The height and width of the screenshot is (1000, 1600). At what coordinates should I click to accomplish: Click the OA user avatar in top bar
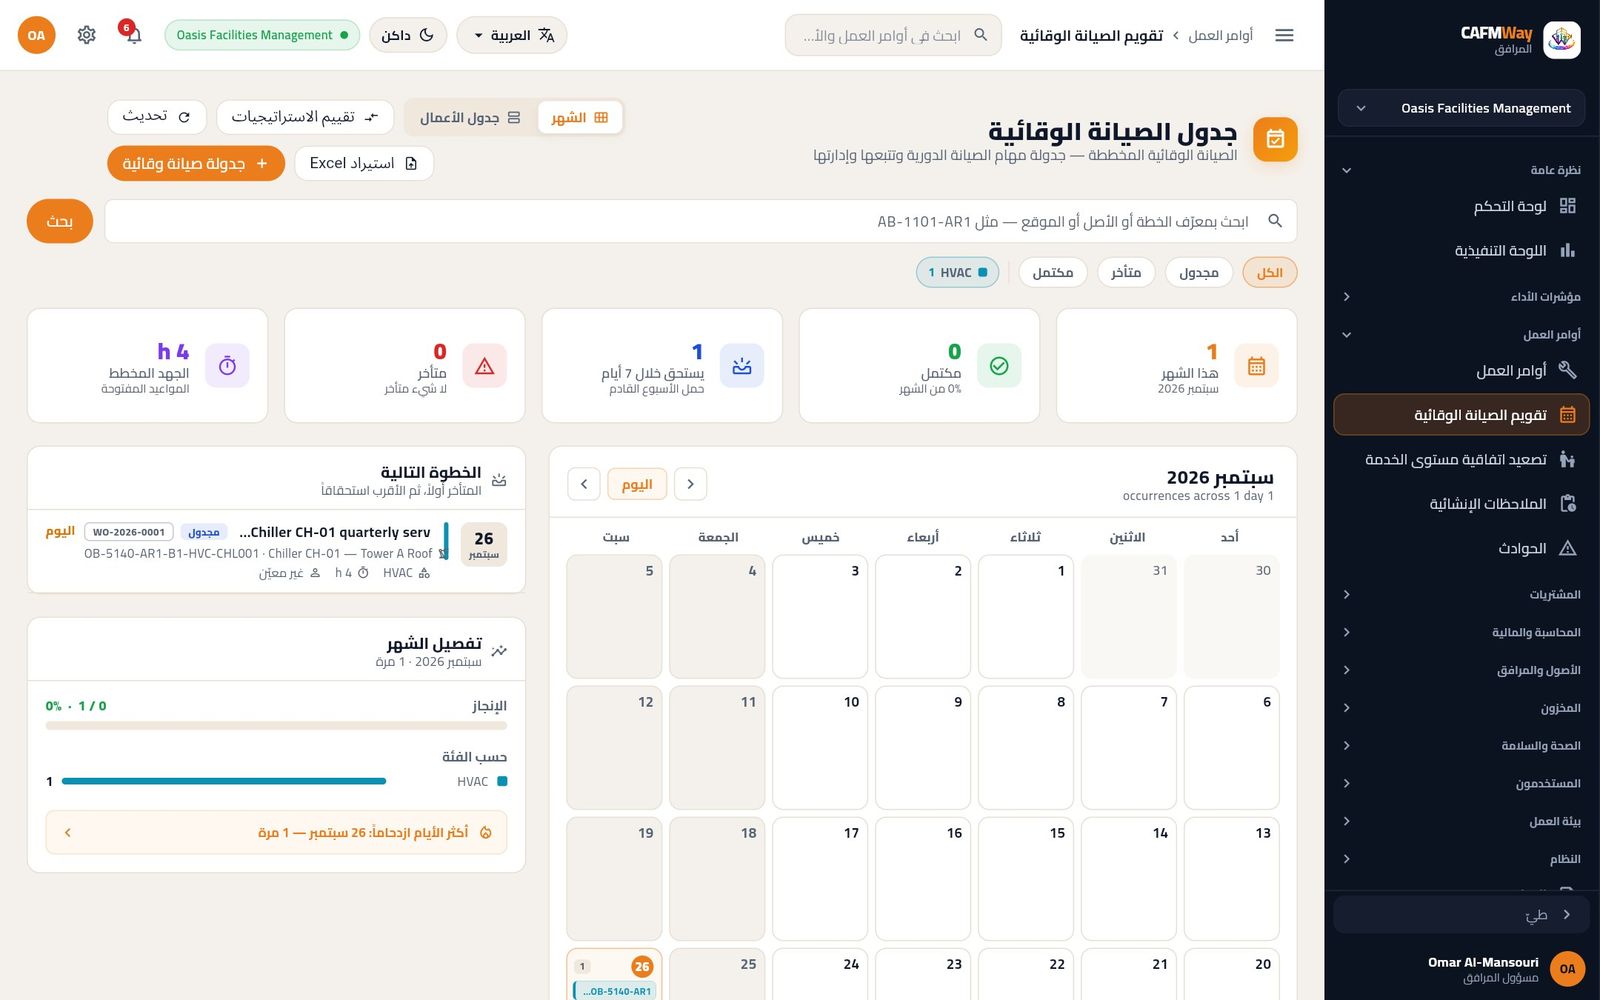pyautogui.click(x=36, y=35)
